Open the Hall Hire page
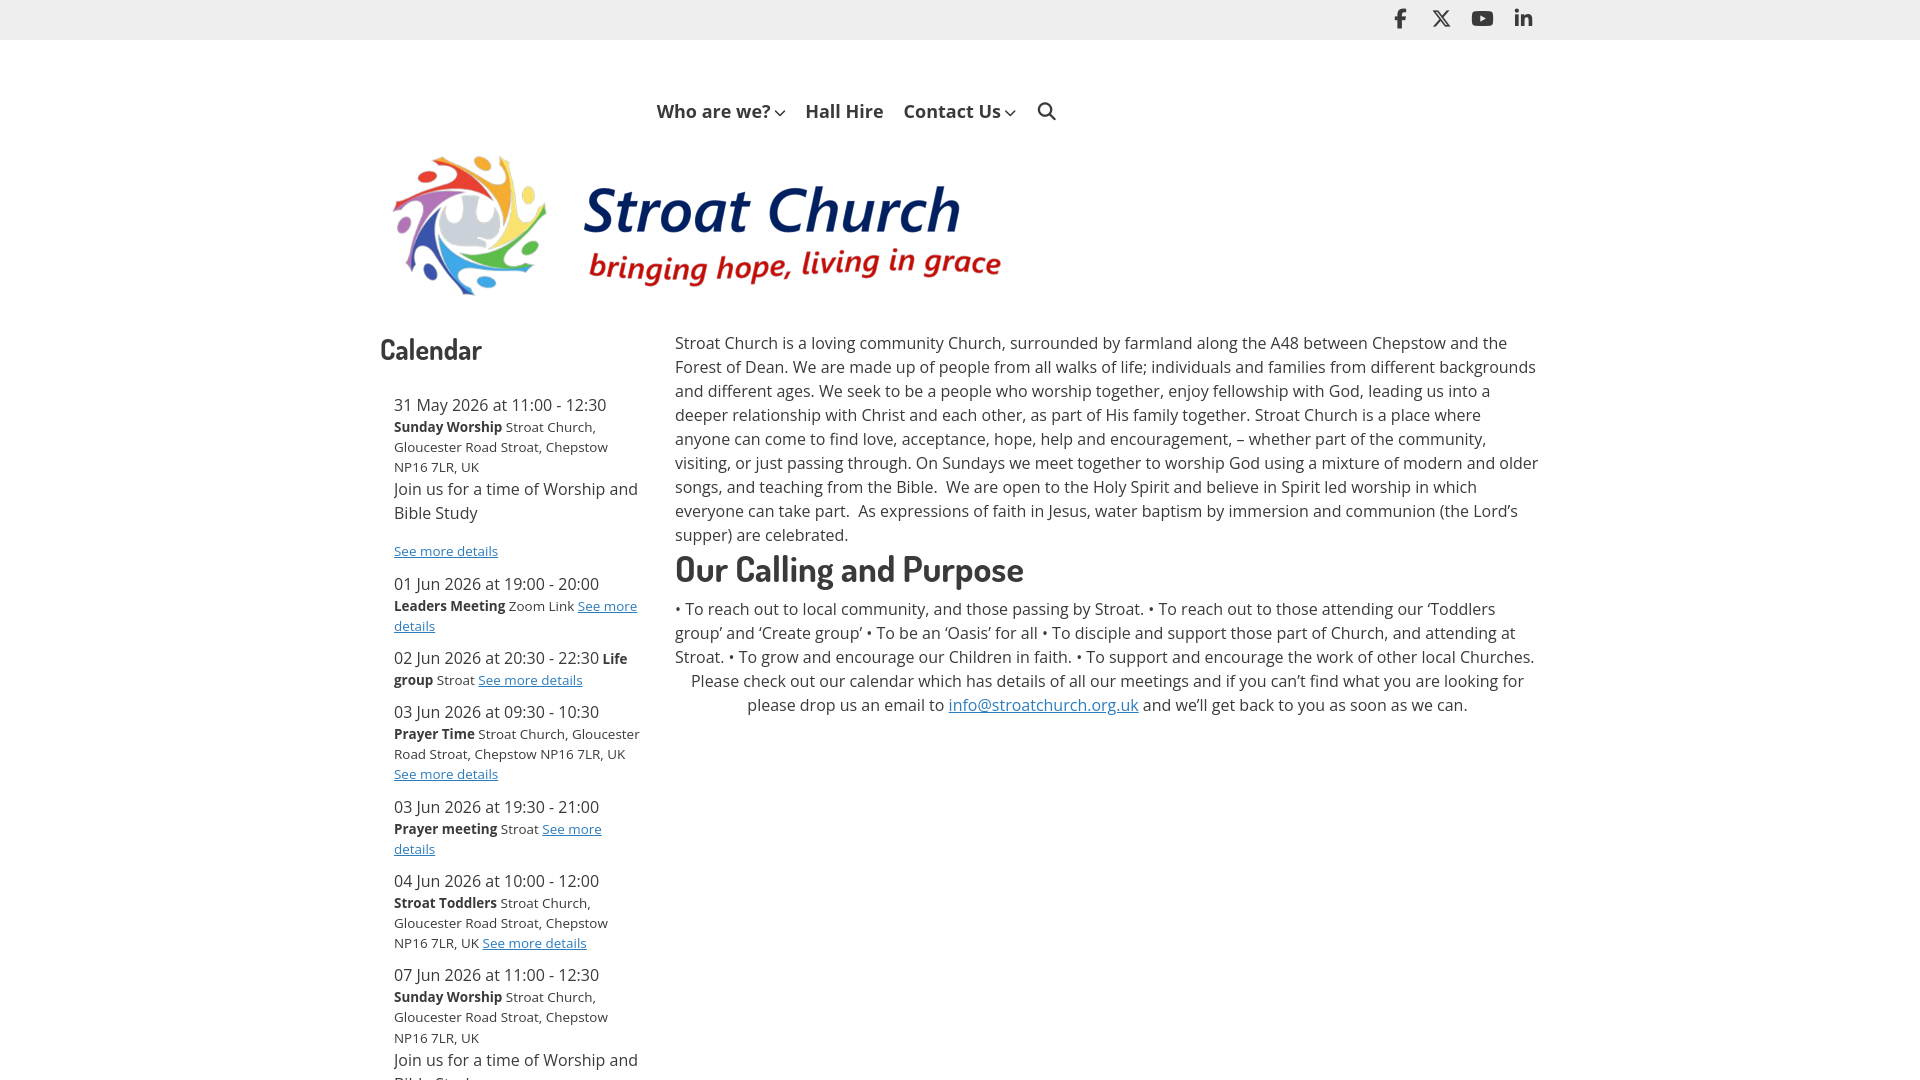Image resolution: width=1920 pixels, height=1080 pixels. [844, 111]
